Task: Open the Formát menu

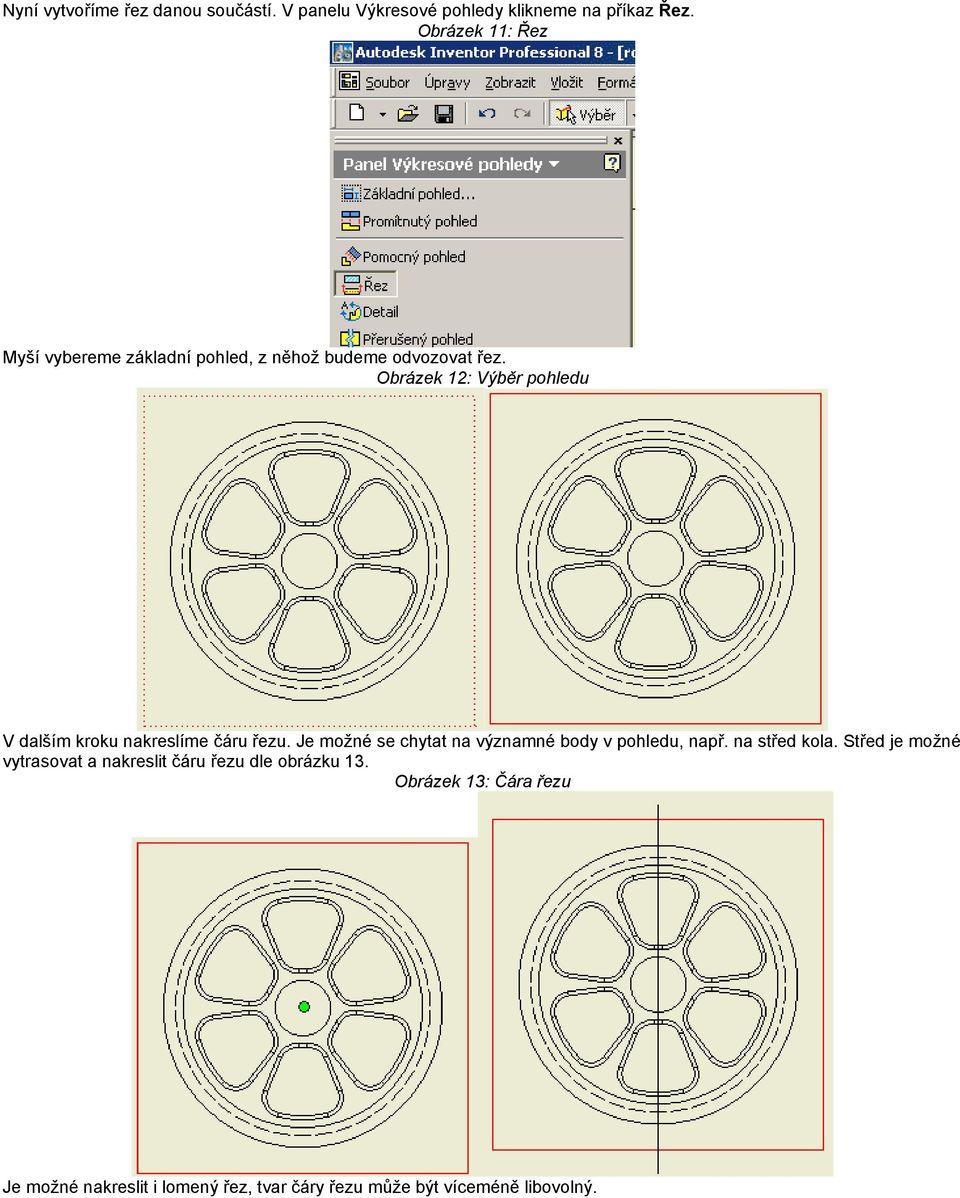Action: (616, 83)
